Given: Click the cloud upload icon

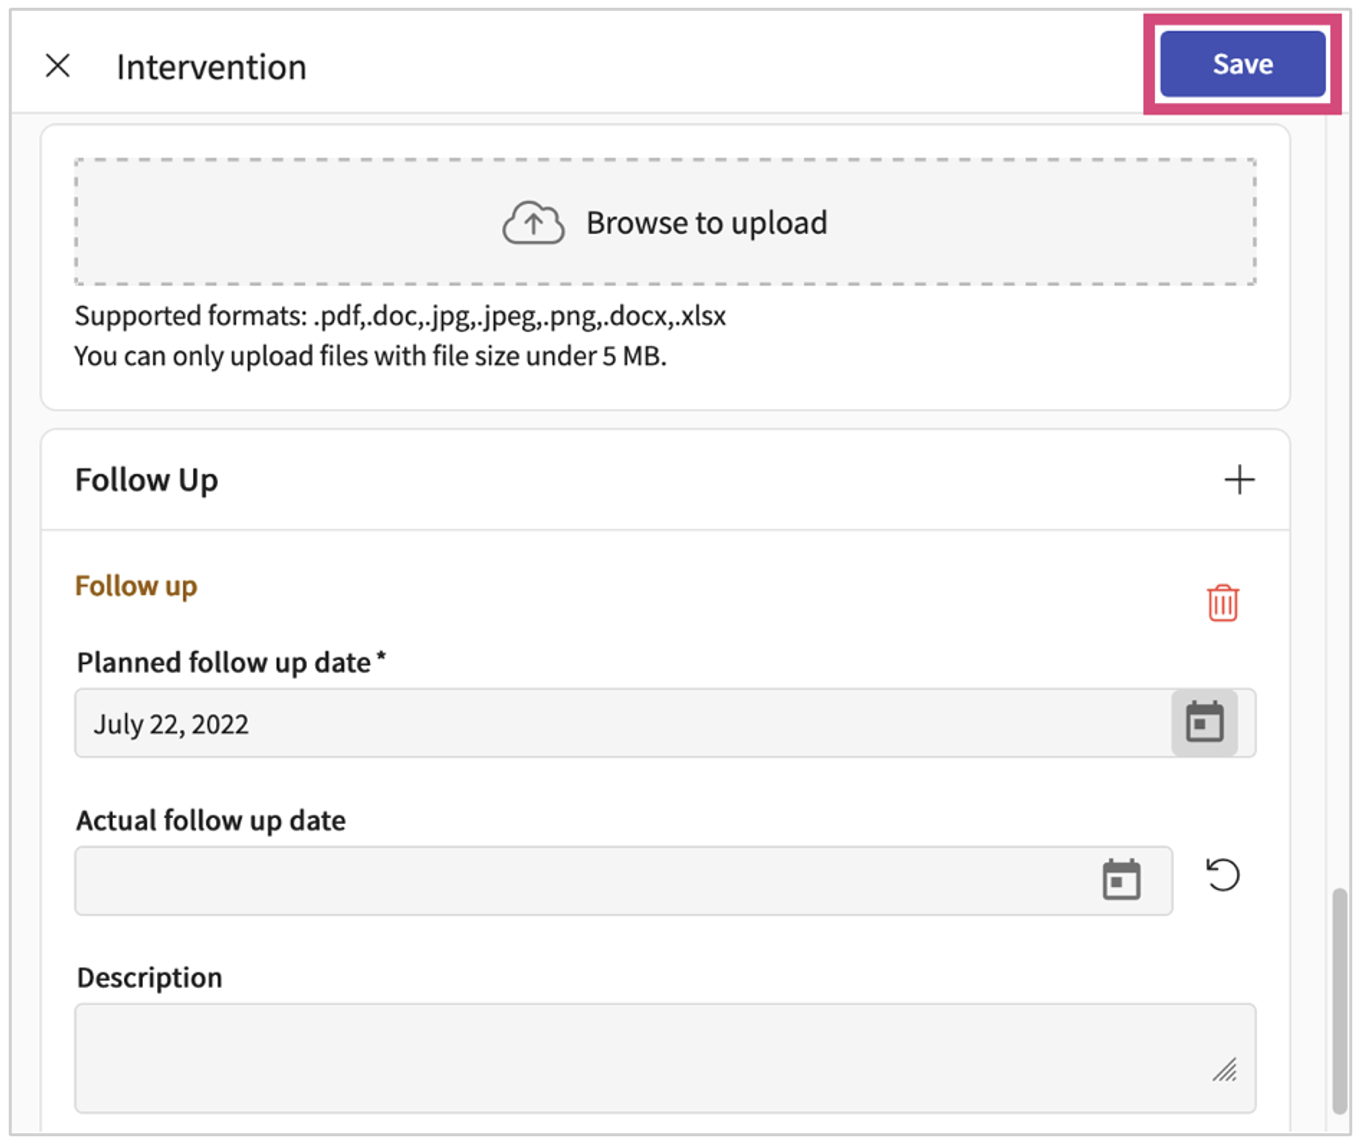Looking at the screenshot, I should tap(533, 222).
